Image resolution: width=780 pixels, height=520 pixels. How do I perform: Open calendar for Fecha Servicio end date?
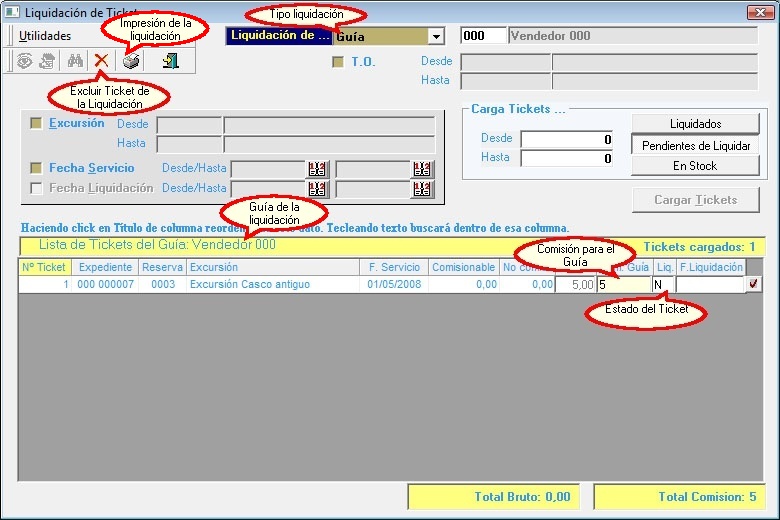(423, 169)
